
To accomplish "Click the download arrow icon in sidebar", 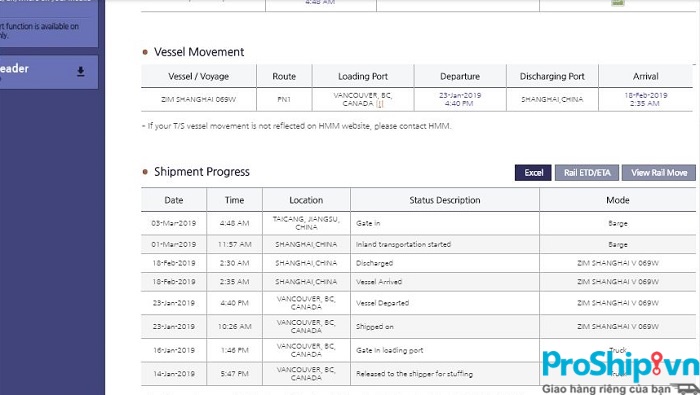I will (x=80, y=71).
